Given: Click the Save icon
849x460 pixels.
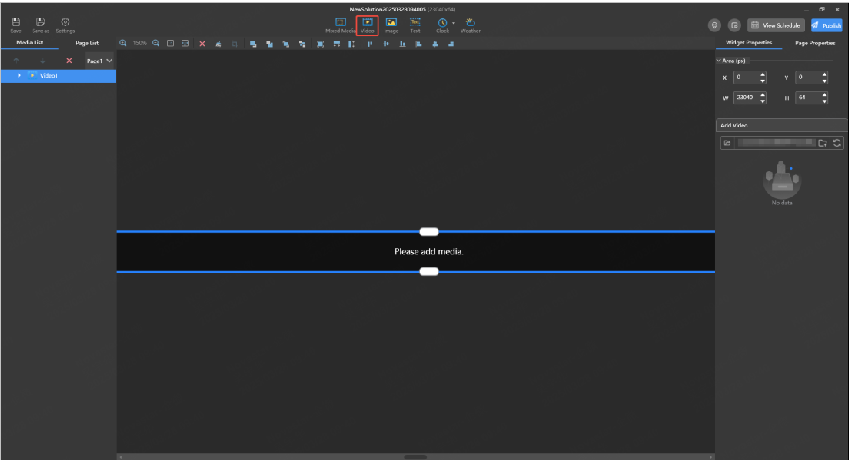Looking at the screenshot, I should pyautogui.click(x=16, y=24).
